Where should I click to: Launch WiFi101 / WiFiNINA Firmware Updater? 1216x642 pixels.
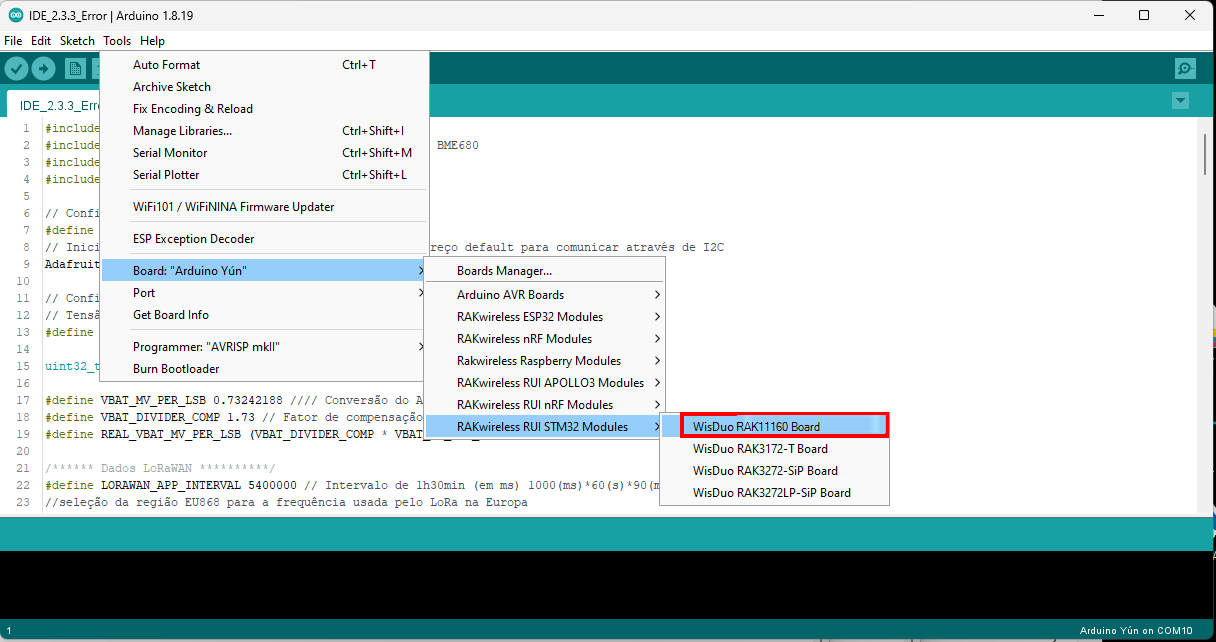pyautogui.click(x=265, y=207)
